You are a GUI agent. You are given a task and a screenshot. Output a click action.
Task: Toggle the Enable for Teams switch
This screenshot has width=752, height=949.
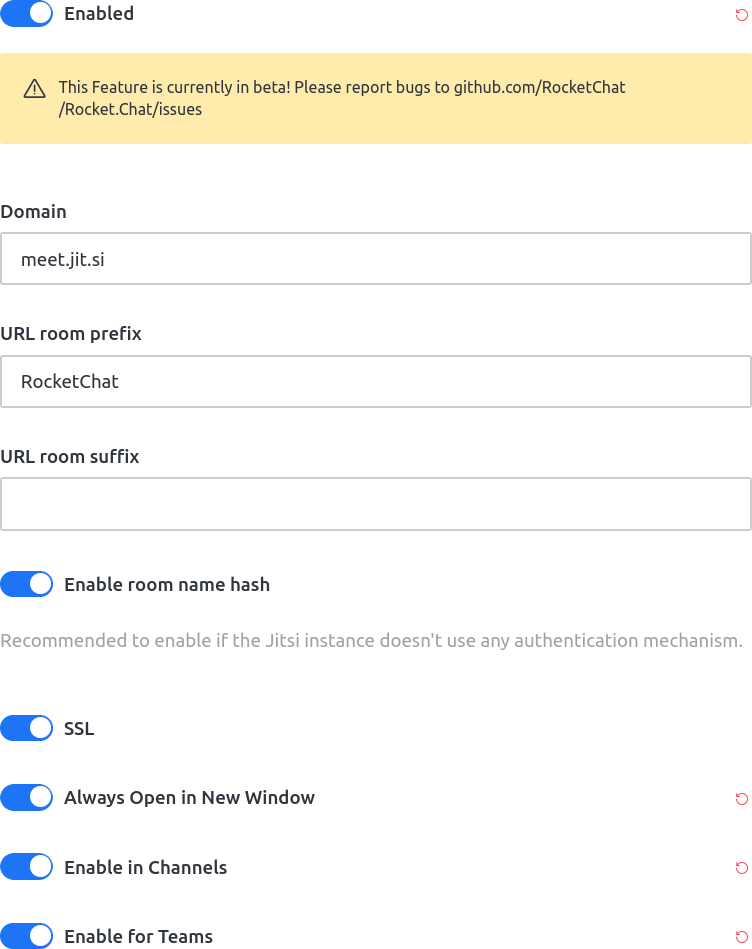pos(27,936)
